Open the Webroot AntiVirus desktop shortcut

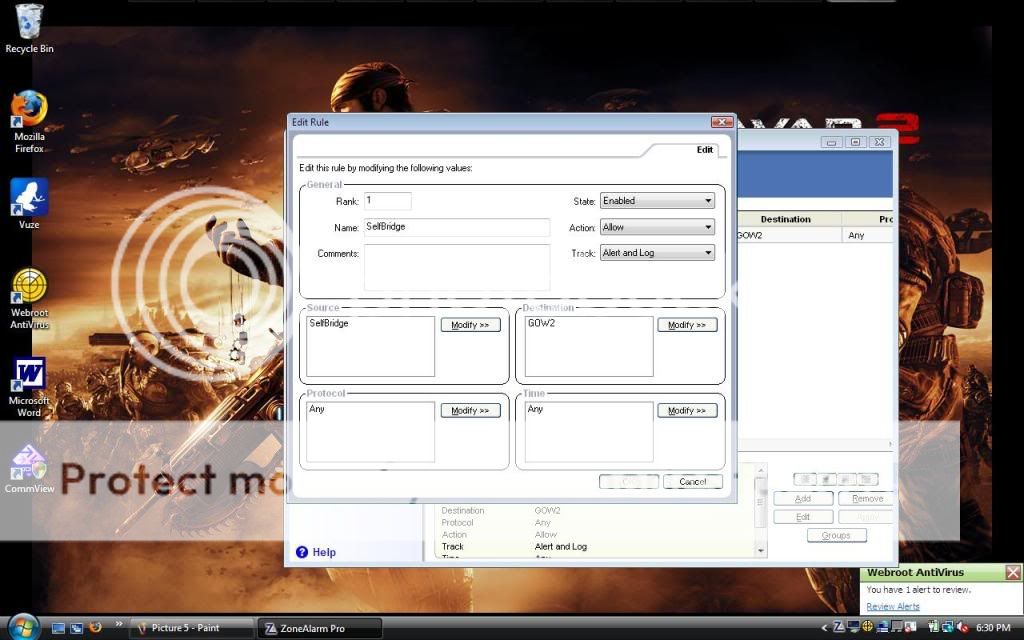click(29, 299)
